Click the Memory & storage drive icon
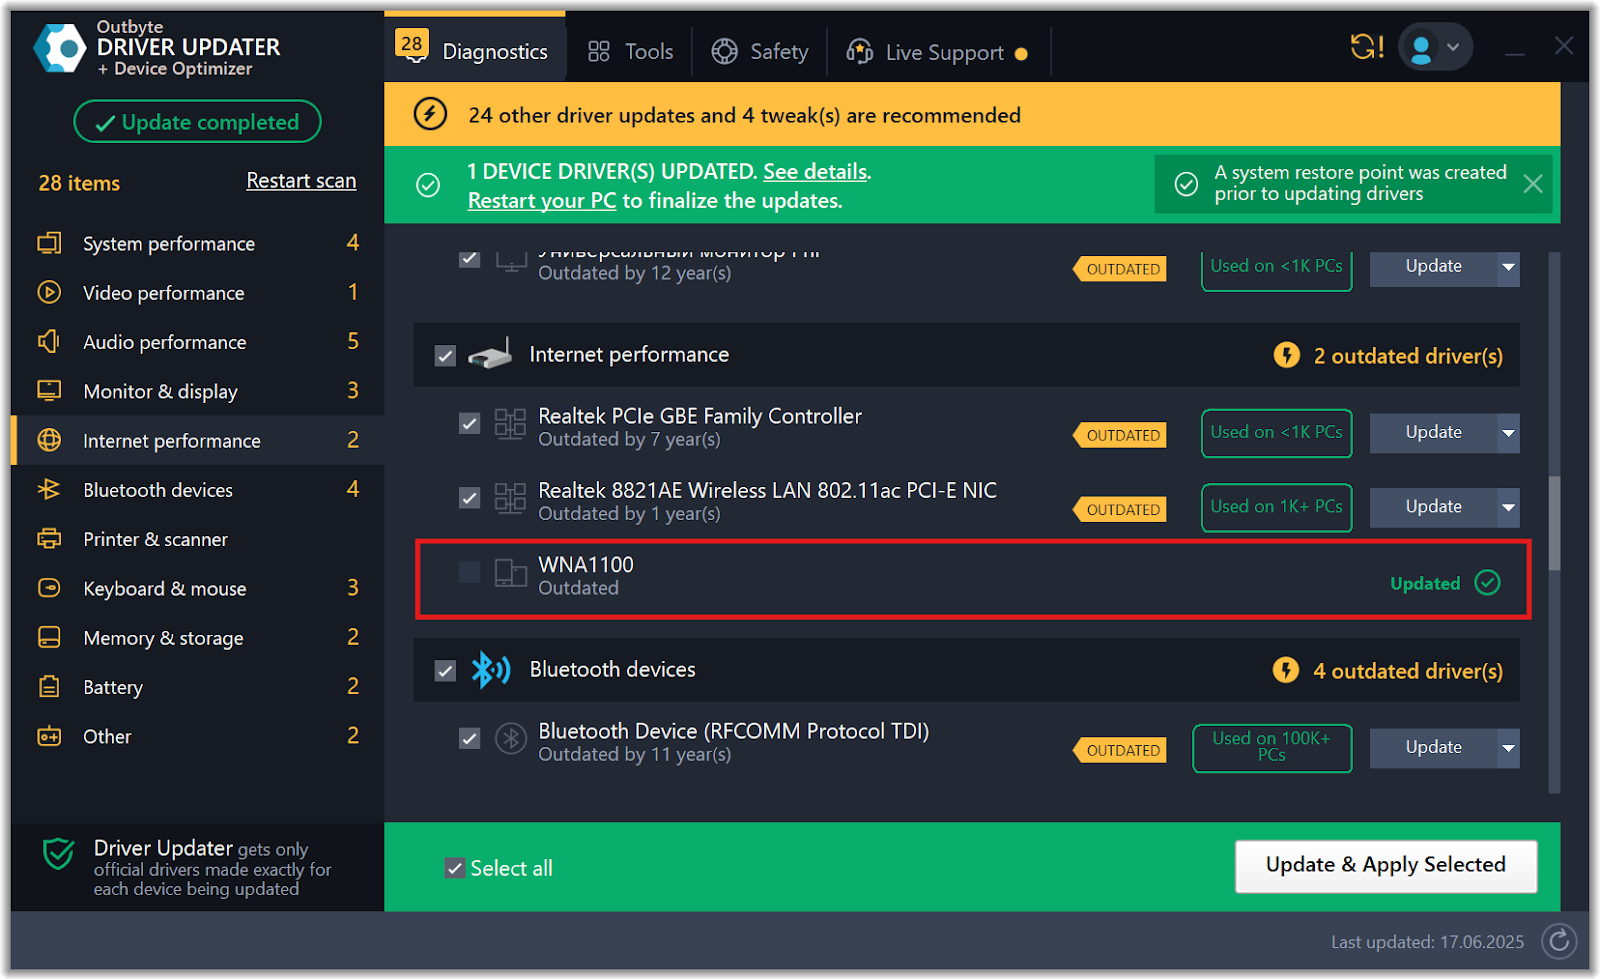Viewport: 1600px width, 979px height. [x=49, y=637]
